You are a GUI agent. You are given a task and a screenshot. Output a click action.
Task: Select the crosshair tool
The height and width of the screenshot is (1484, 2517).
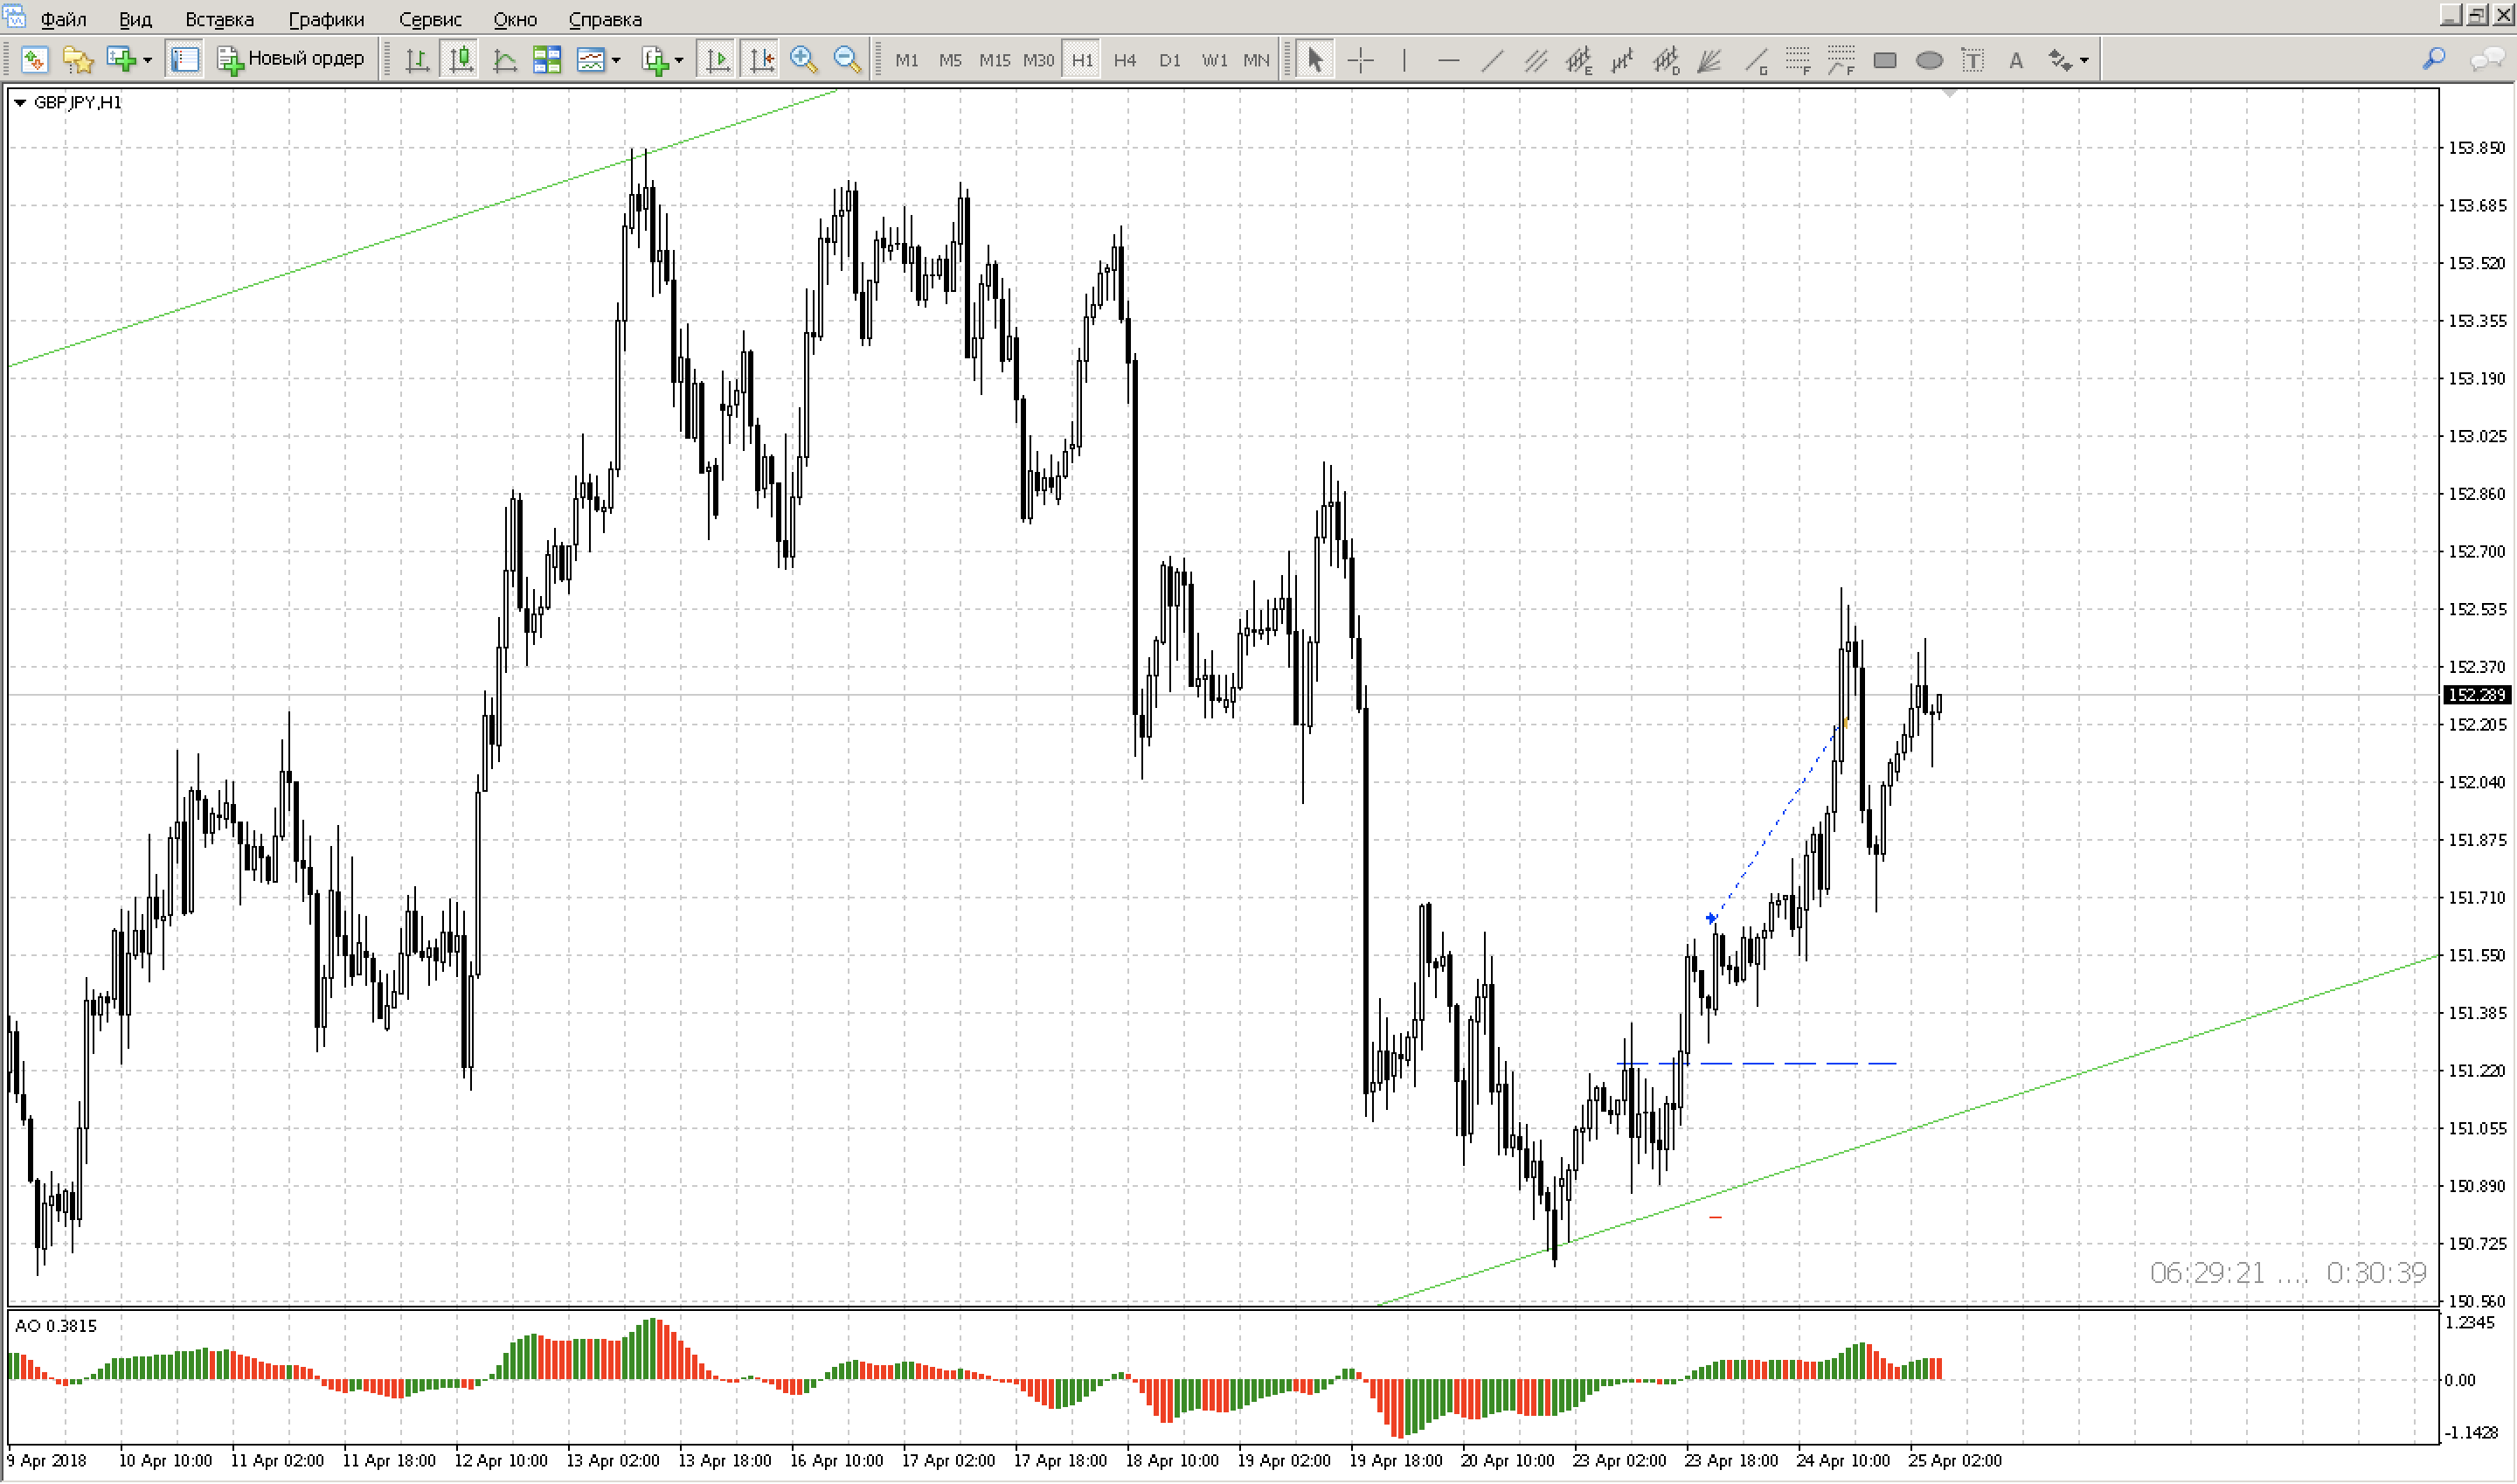tap(1360, 60)
